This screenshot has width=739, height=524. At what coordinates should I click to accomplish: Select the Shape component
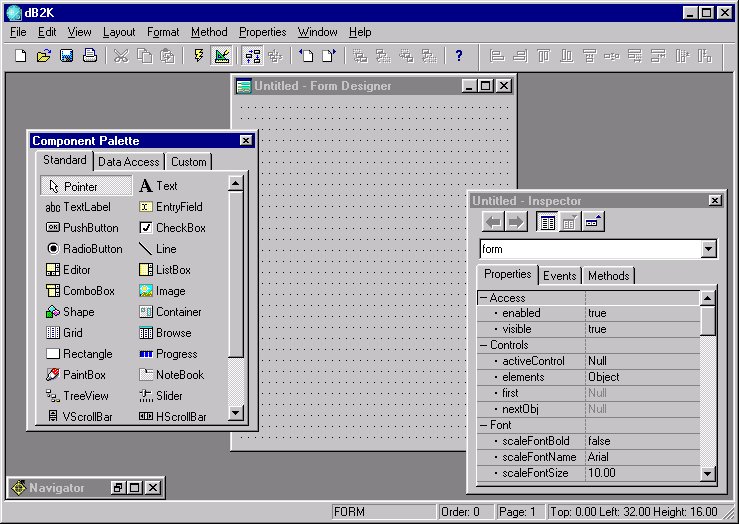[70, 312]
